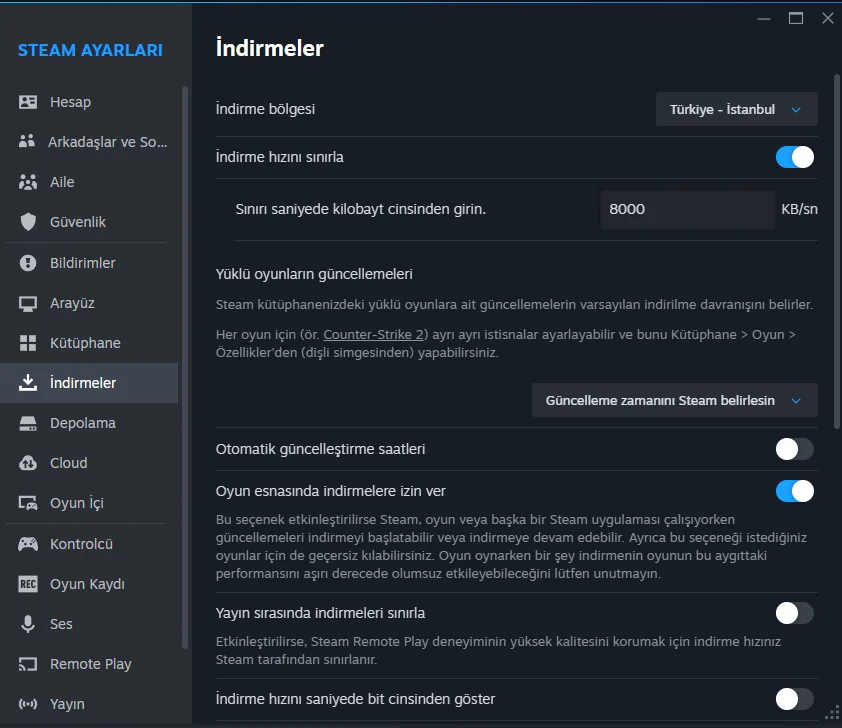Screen dimensions: 842x728
Task: Turn off Oyun esnasında indirmelere izin ver
Action: click(x=795, y=491)
